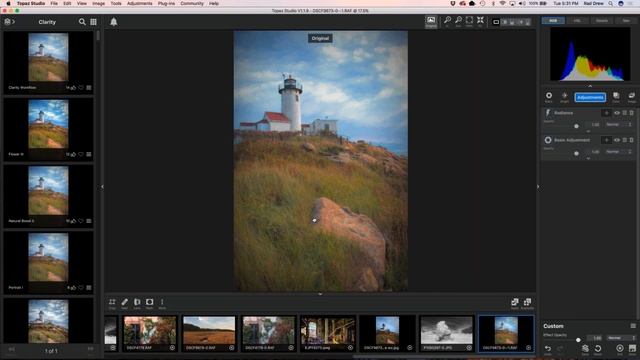Screen dimensions: 640x360
Task: Select the brush tool below the image
Action: tap(124, 302)
